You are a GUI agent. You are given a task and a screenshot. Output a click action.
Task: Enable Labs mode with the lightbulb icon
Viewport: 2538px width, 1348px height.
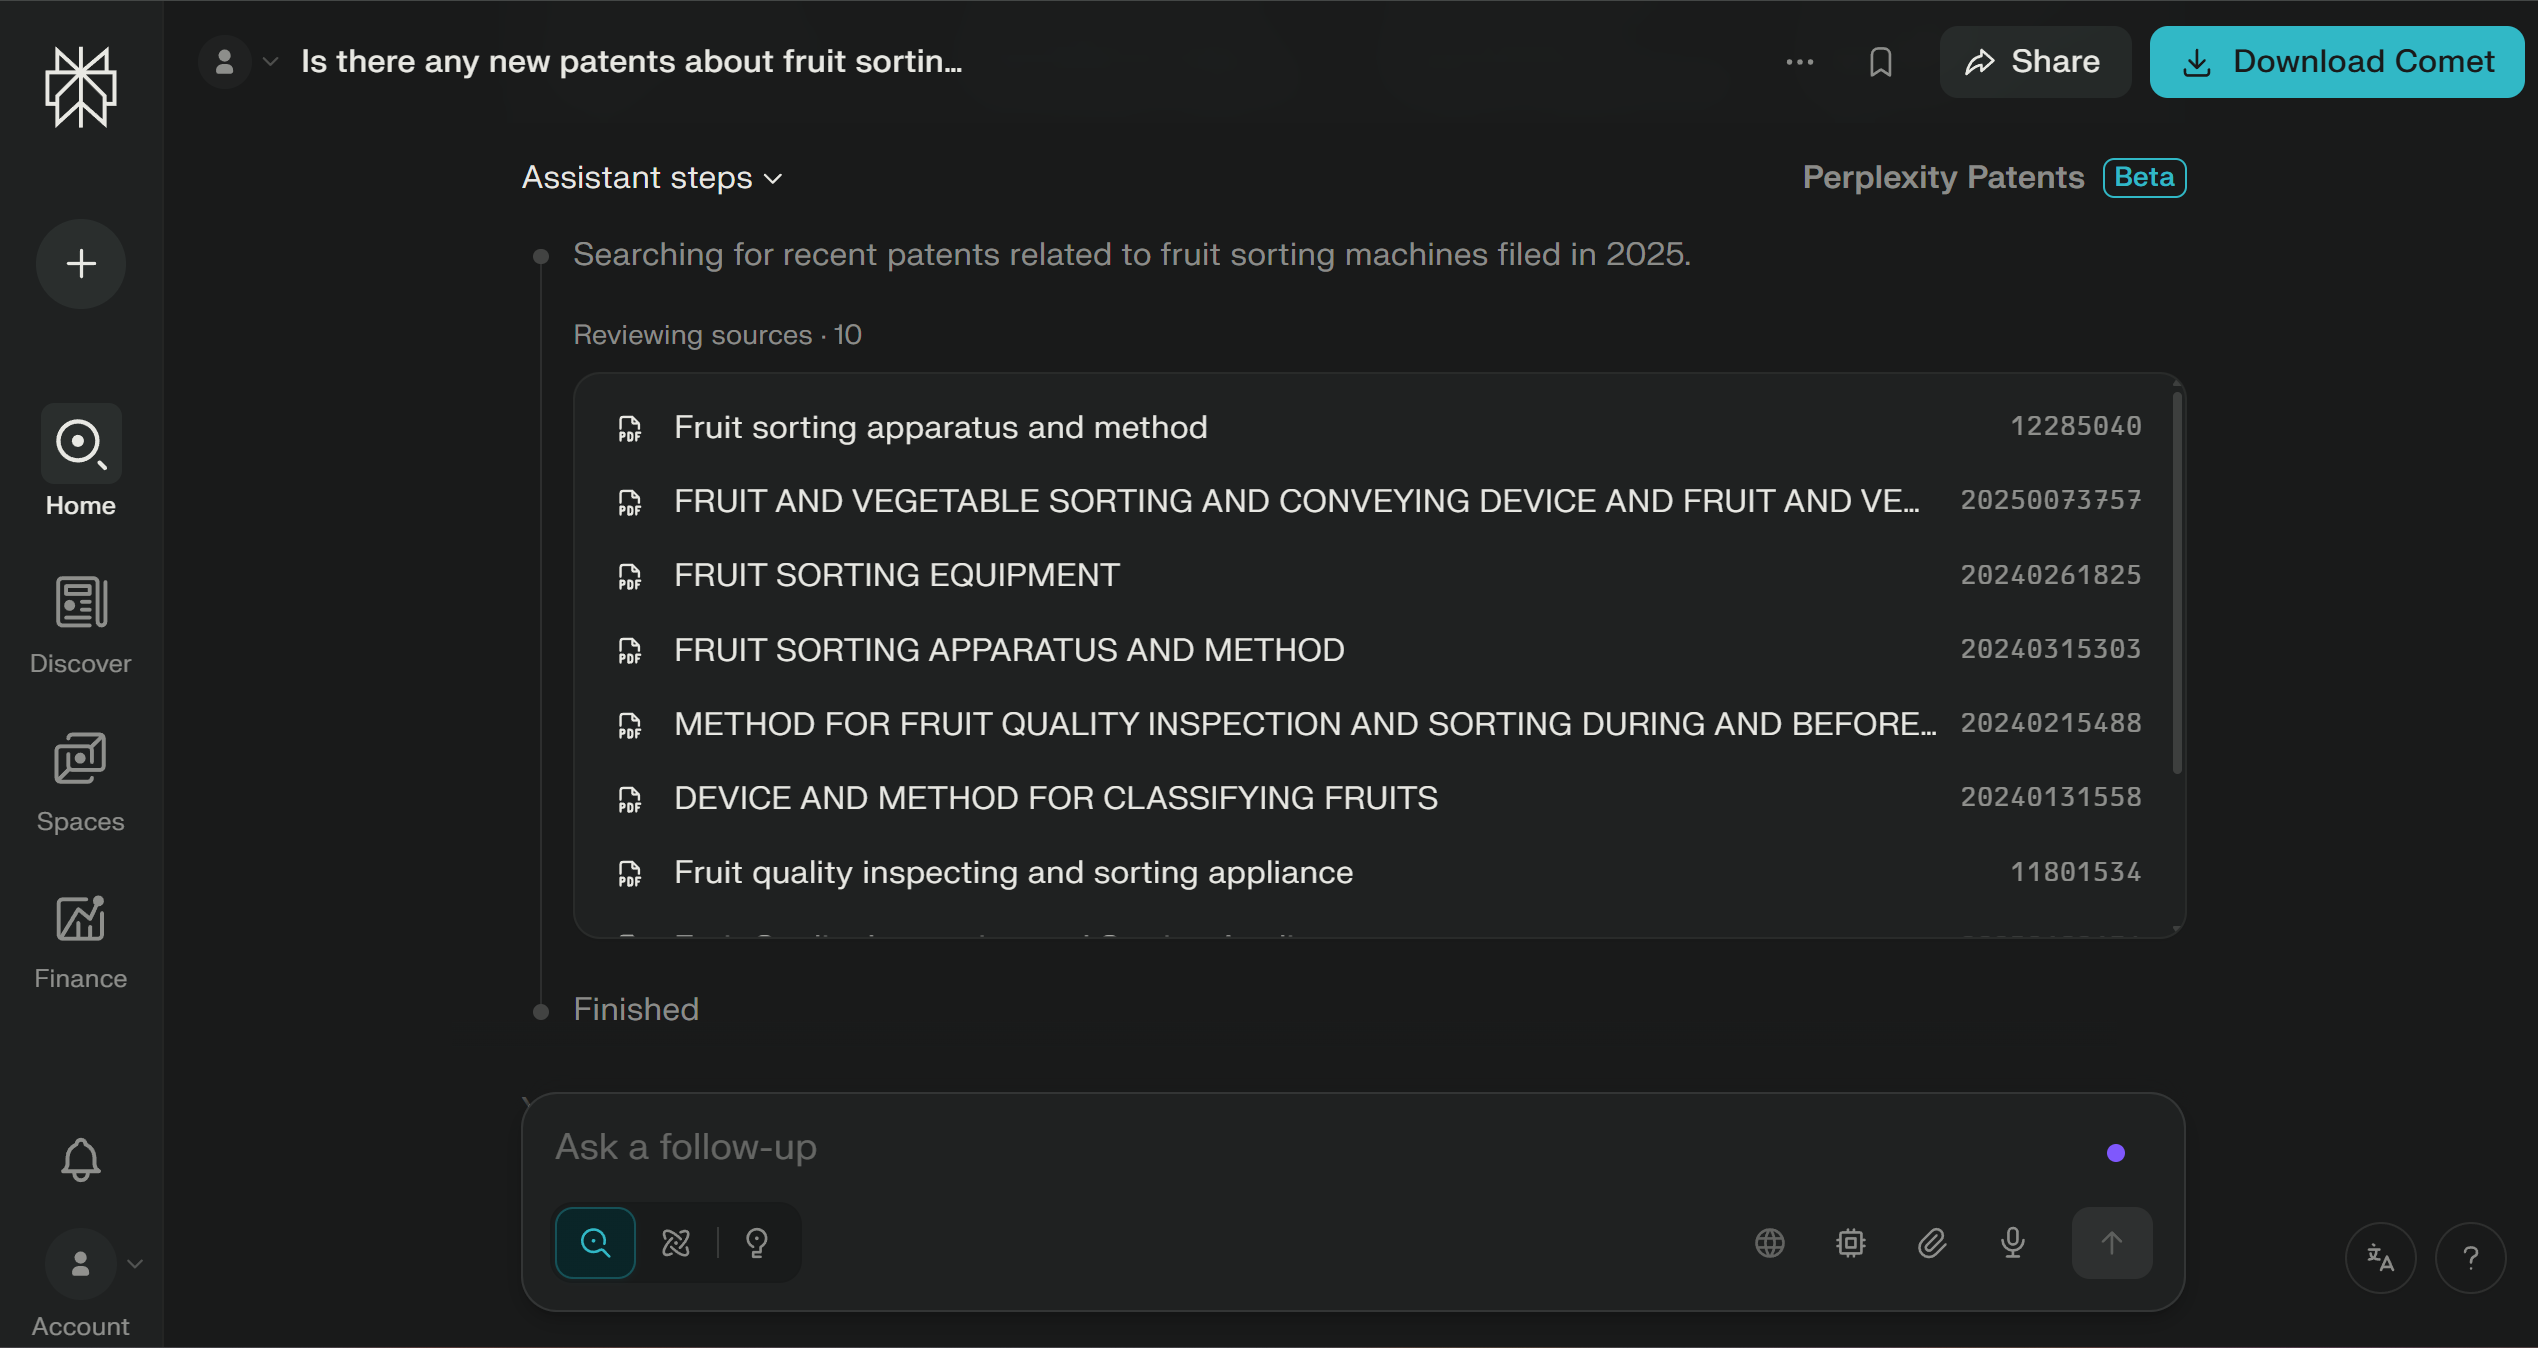click(757, 1243)
